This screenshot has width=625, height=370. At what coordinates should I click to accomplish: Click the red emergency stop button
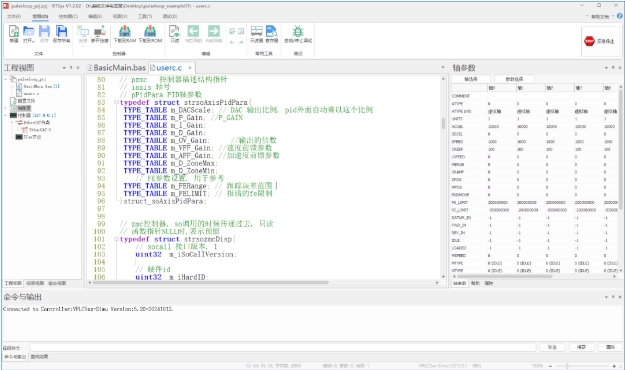[599, 41]
